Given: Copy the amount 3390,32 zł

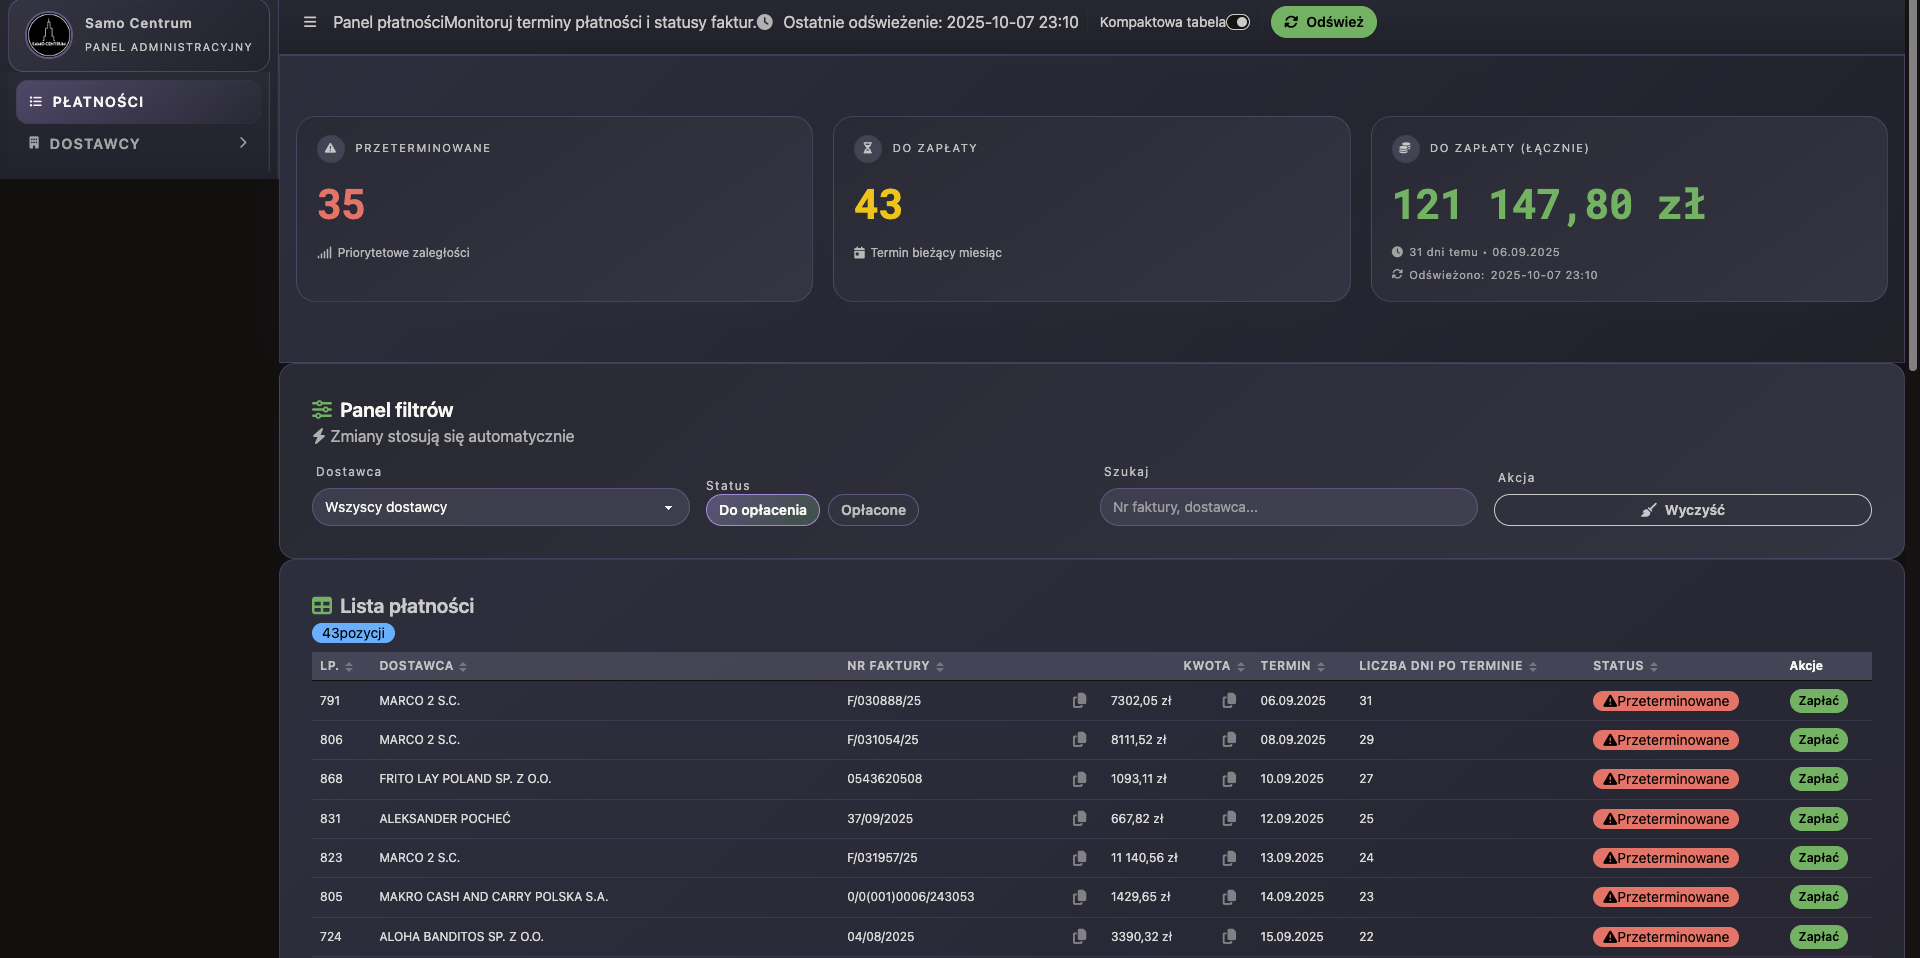Looking at the screenshot, I should tap(1229, 937).
